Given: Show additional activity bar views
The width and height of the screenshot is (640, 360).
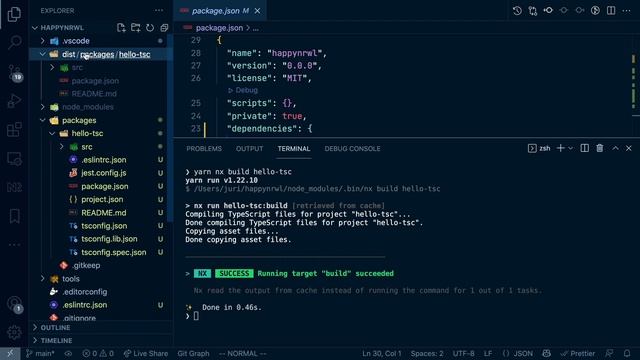Looking at the screenshot, I should pyautogui.click(x=14, y=245).
